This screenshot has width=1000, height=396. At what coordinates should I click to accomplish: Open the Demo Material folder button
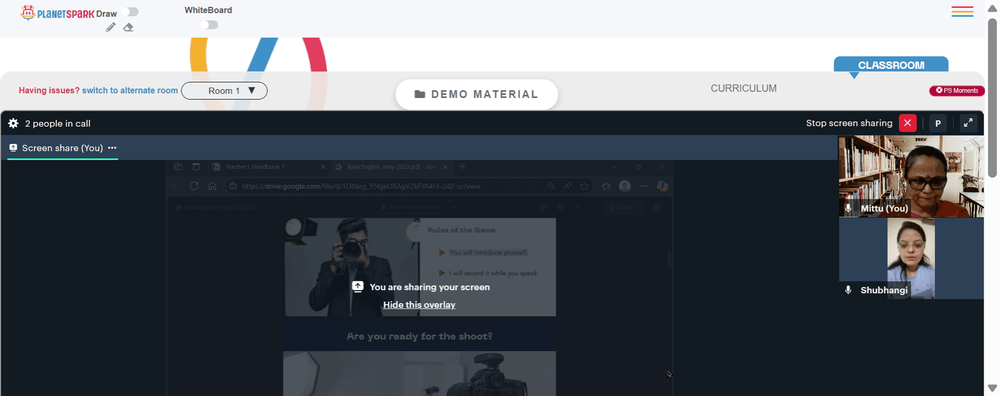pyautogui.click(x=476, y=94)
